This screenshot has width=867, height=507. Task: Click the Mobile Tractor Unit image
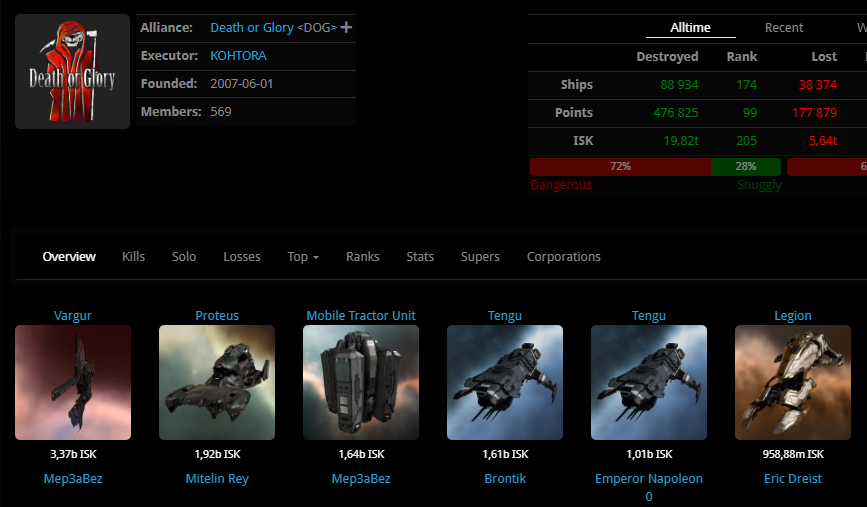[x=361, y=382]
